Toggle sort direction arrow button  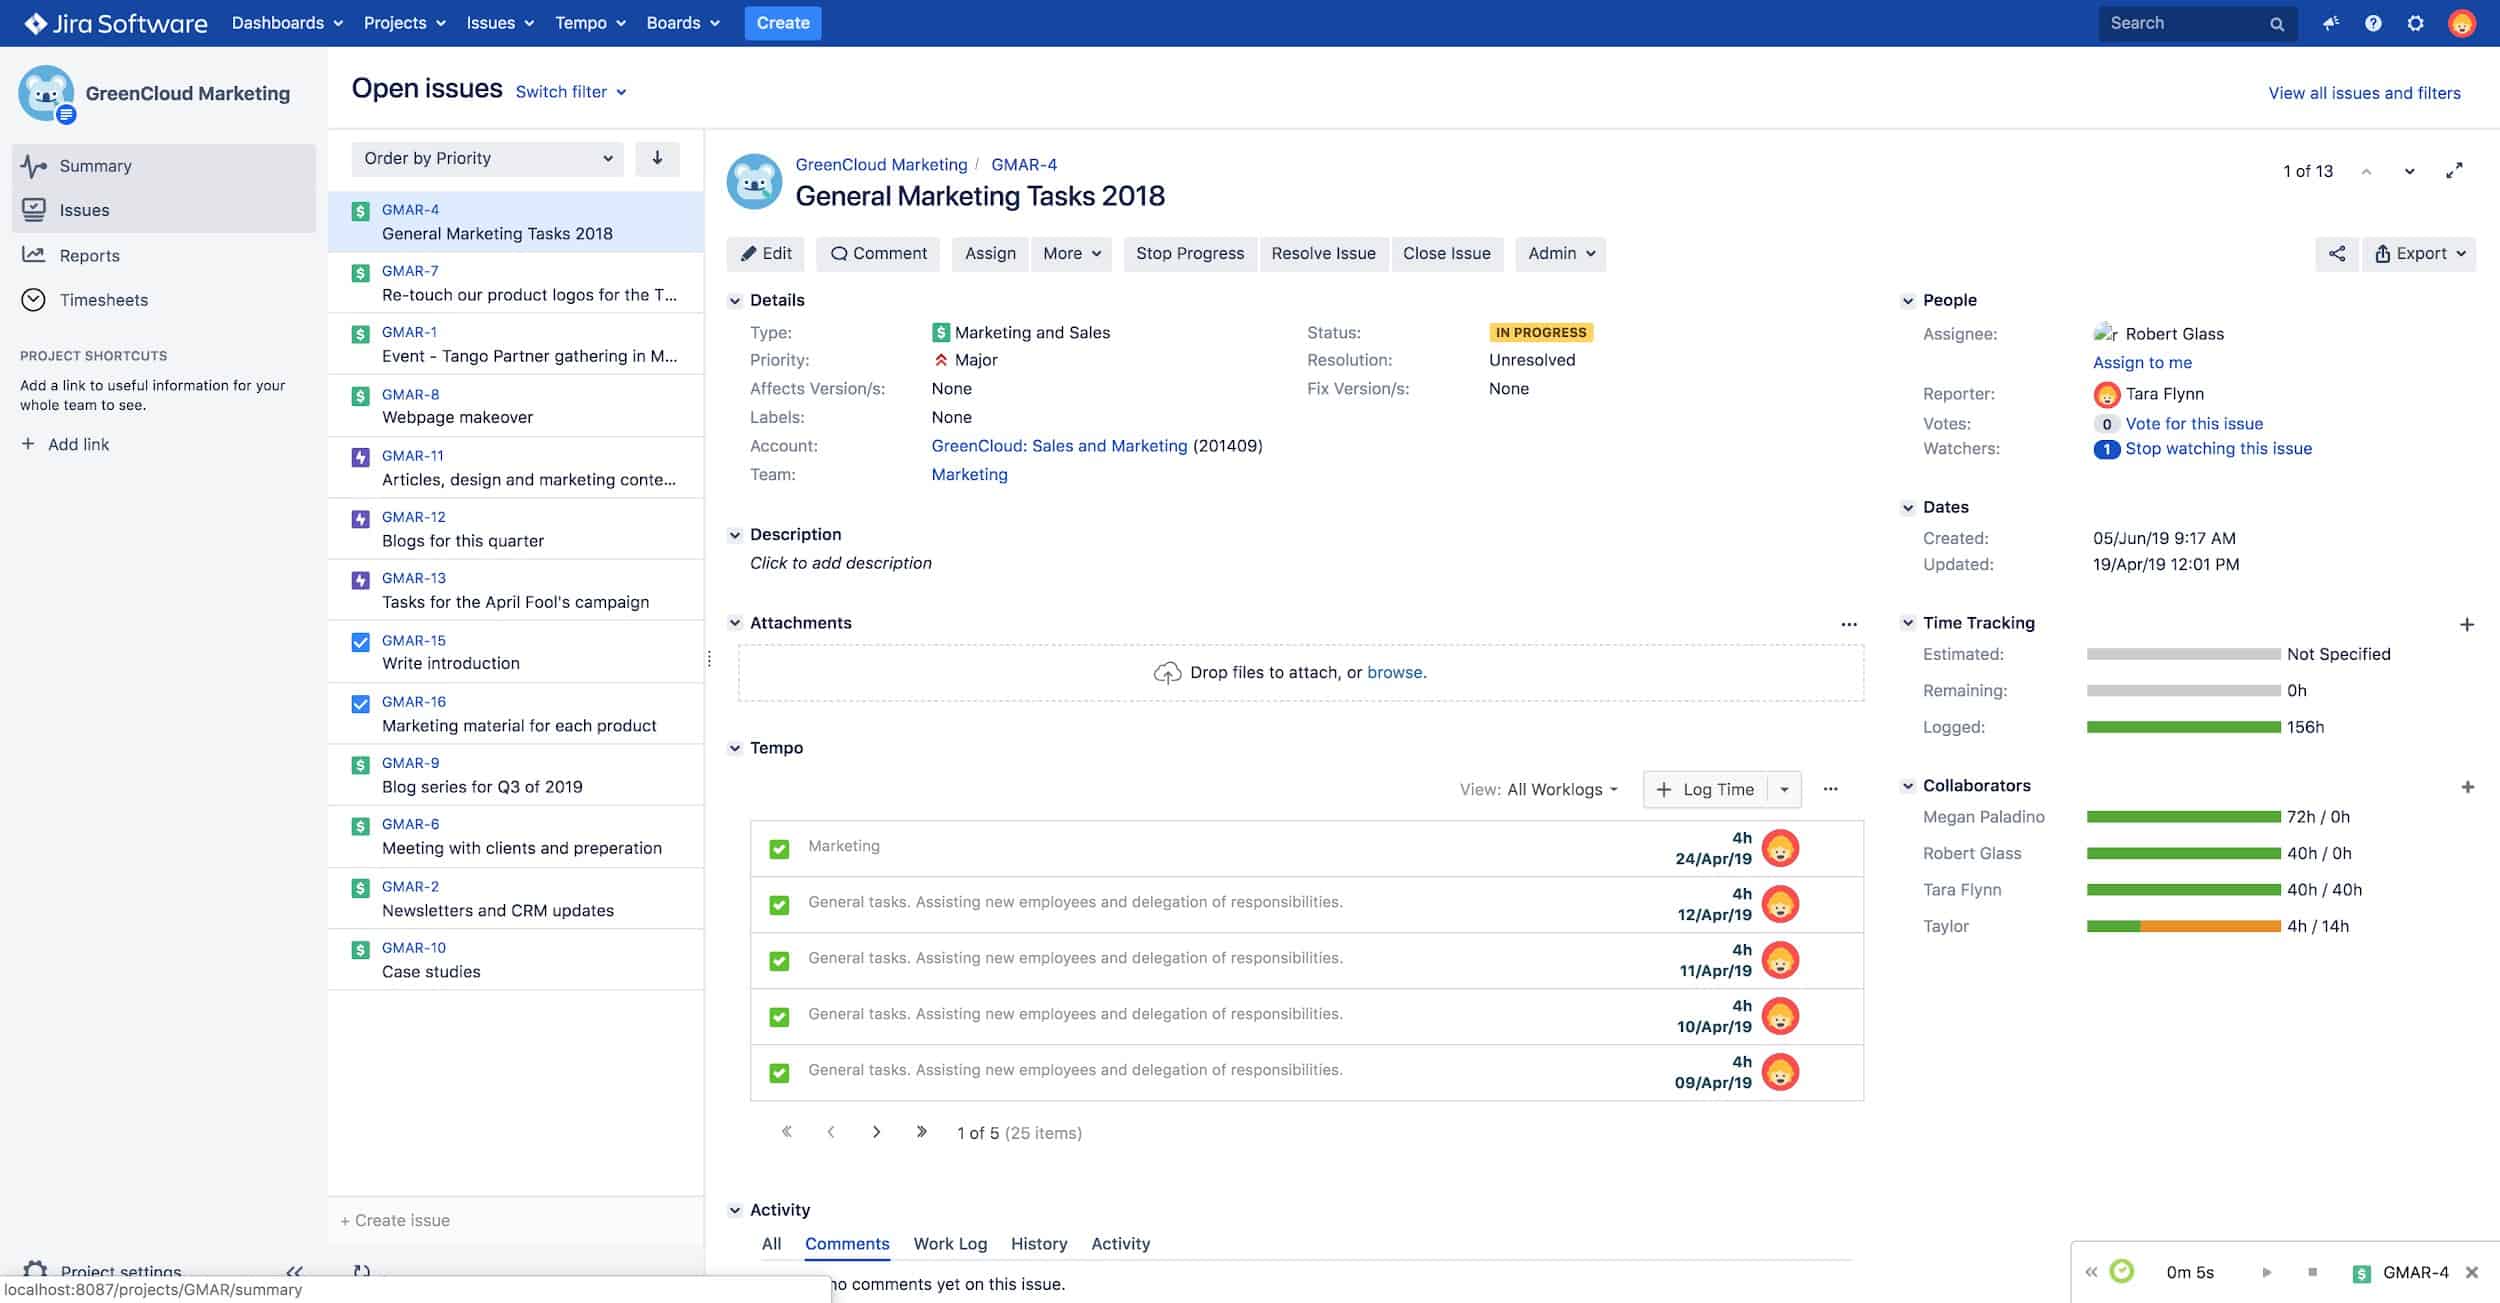click(657, 158)
